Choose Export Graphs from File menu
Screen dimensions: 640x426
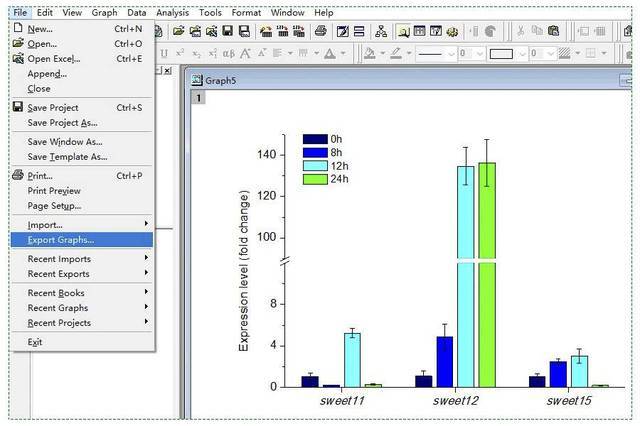pos(82,240)
